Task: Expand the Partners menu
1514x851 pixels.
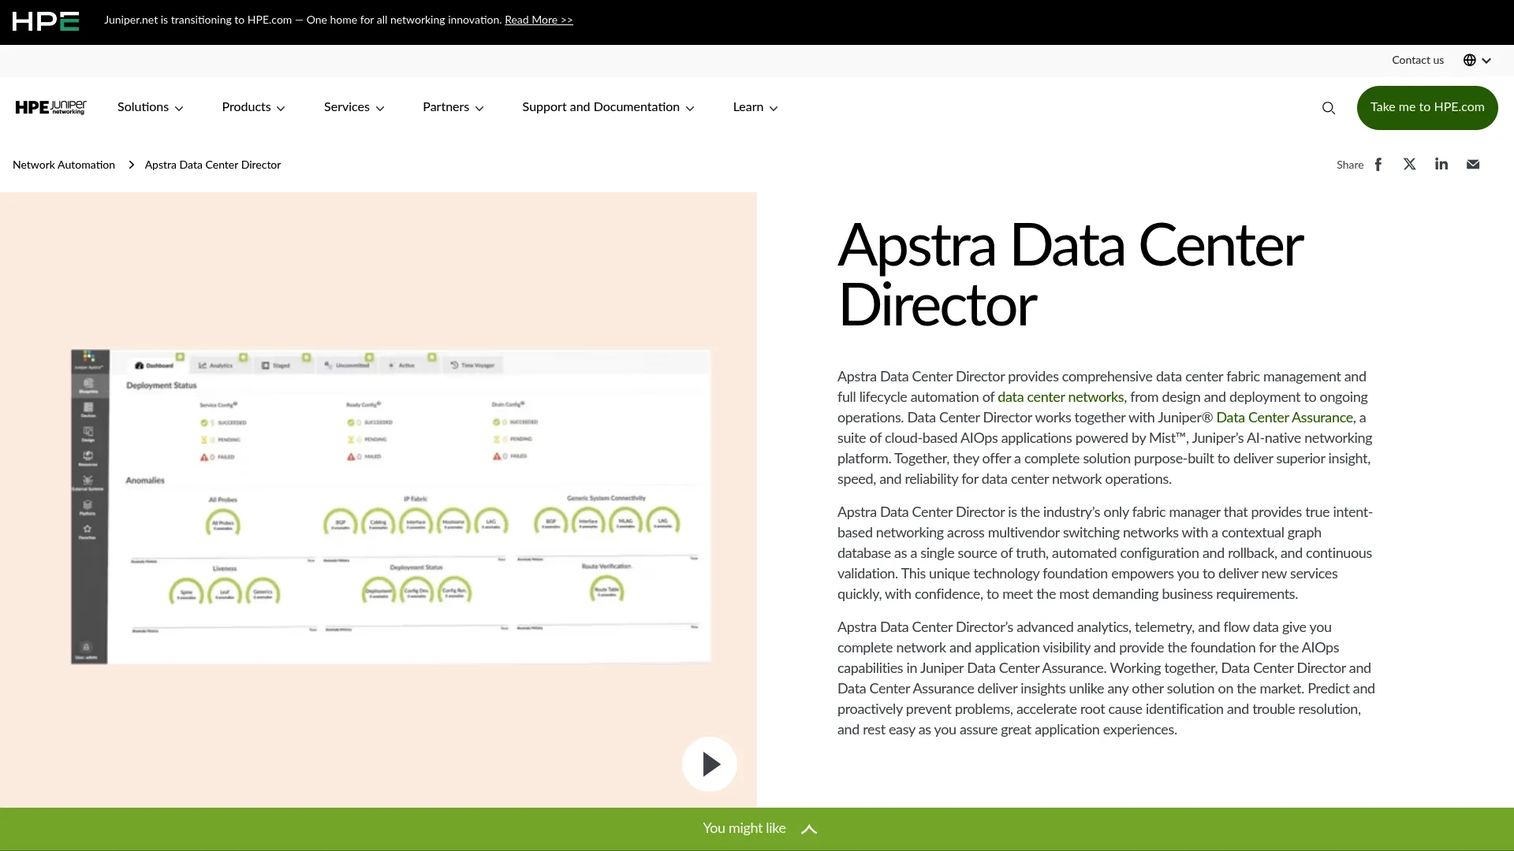Action: point(453,107)
